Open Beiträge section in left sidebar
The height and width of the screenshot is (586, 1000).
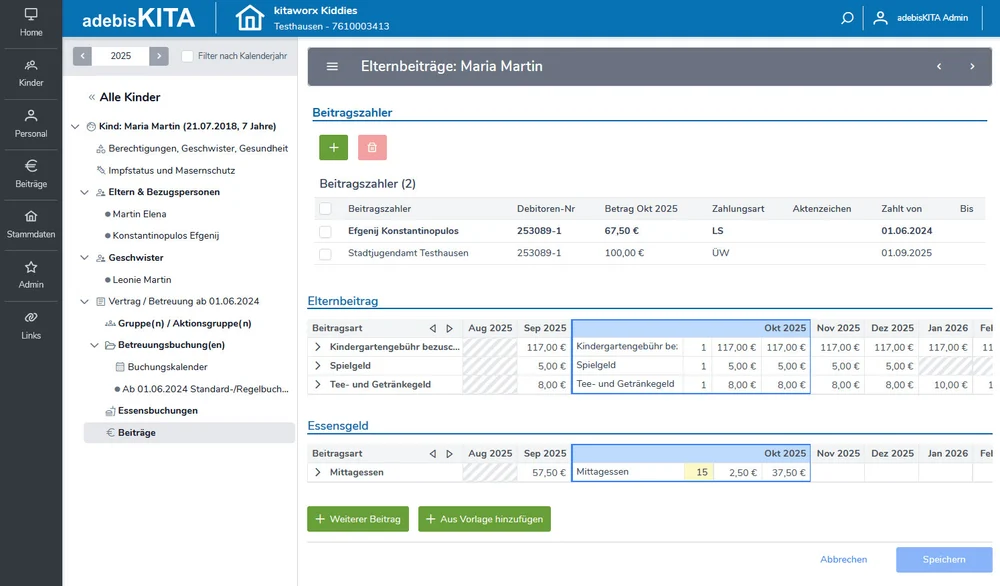click(31, 174)
